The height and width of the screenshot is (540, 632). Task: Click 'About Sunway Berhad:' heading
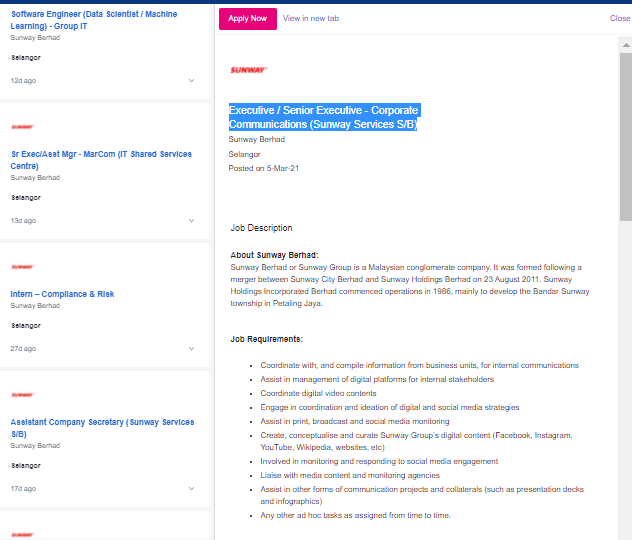[274, 255]
